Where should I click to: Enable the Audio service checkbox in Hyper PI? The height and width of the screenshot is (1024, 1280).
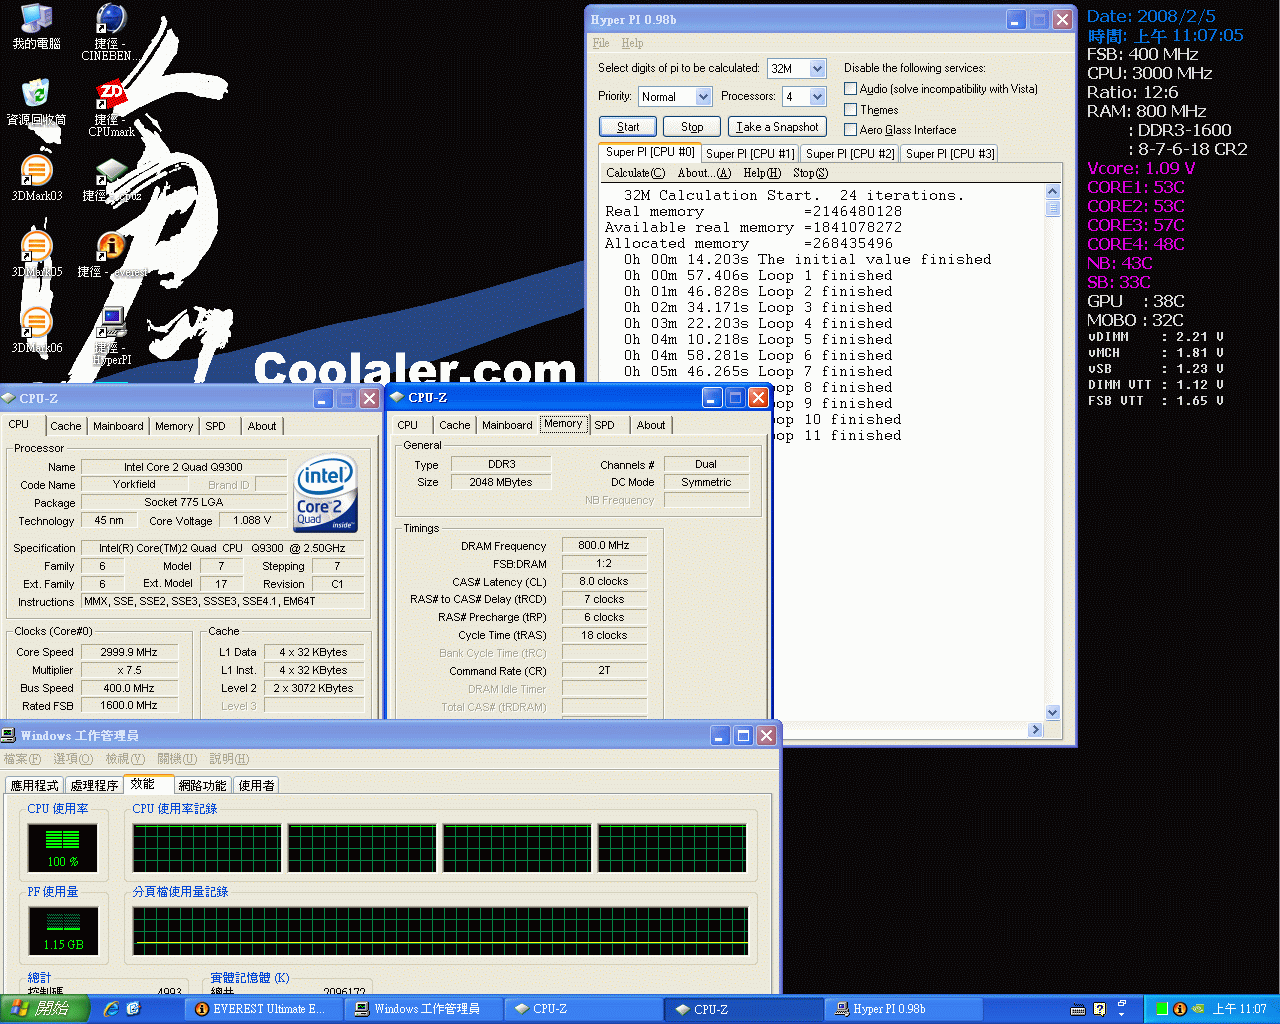(851, 89)
